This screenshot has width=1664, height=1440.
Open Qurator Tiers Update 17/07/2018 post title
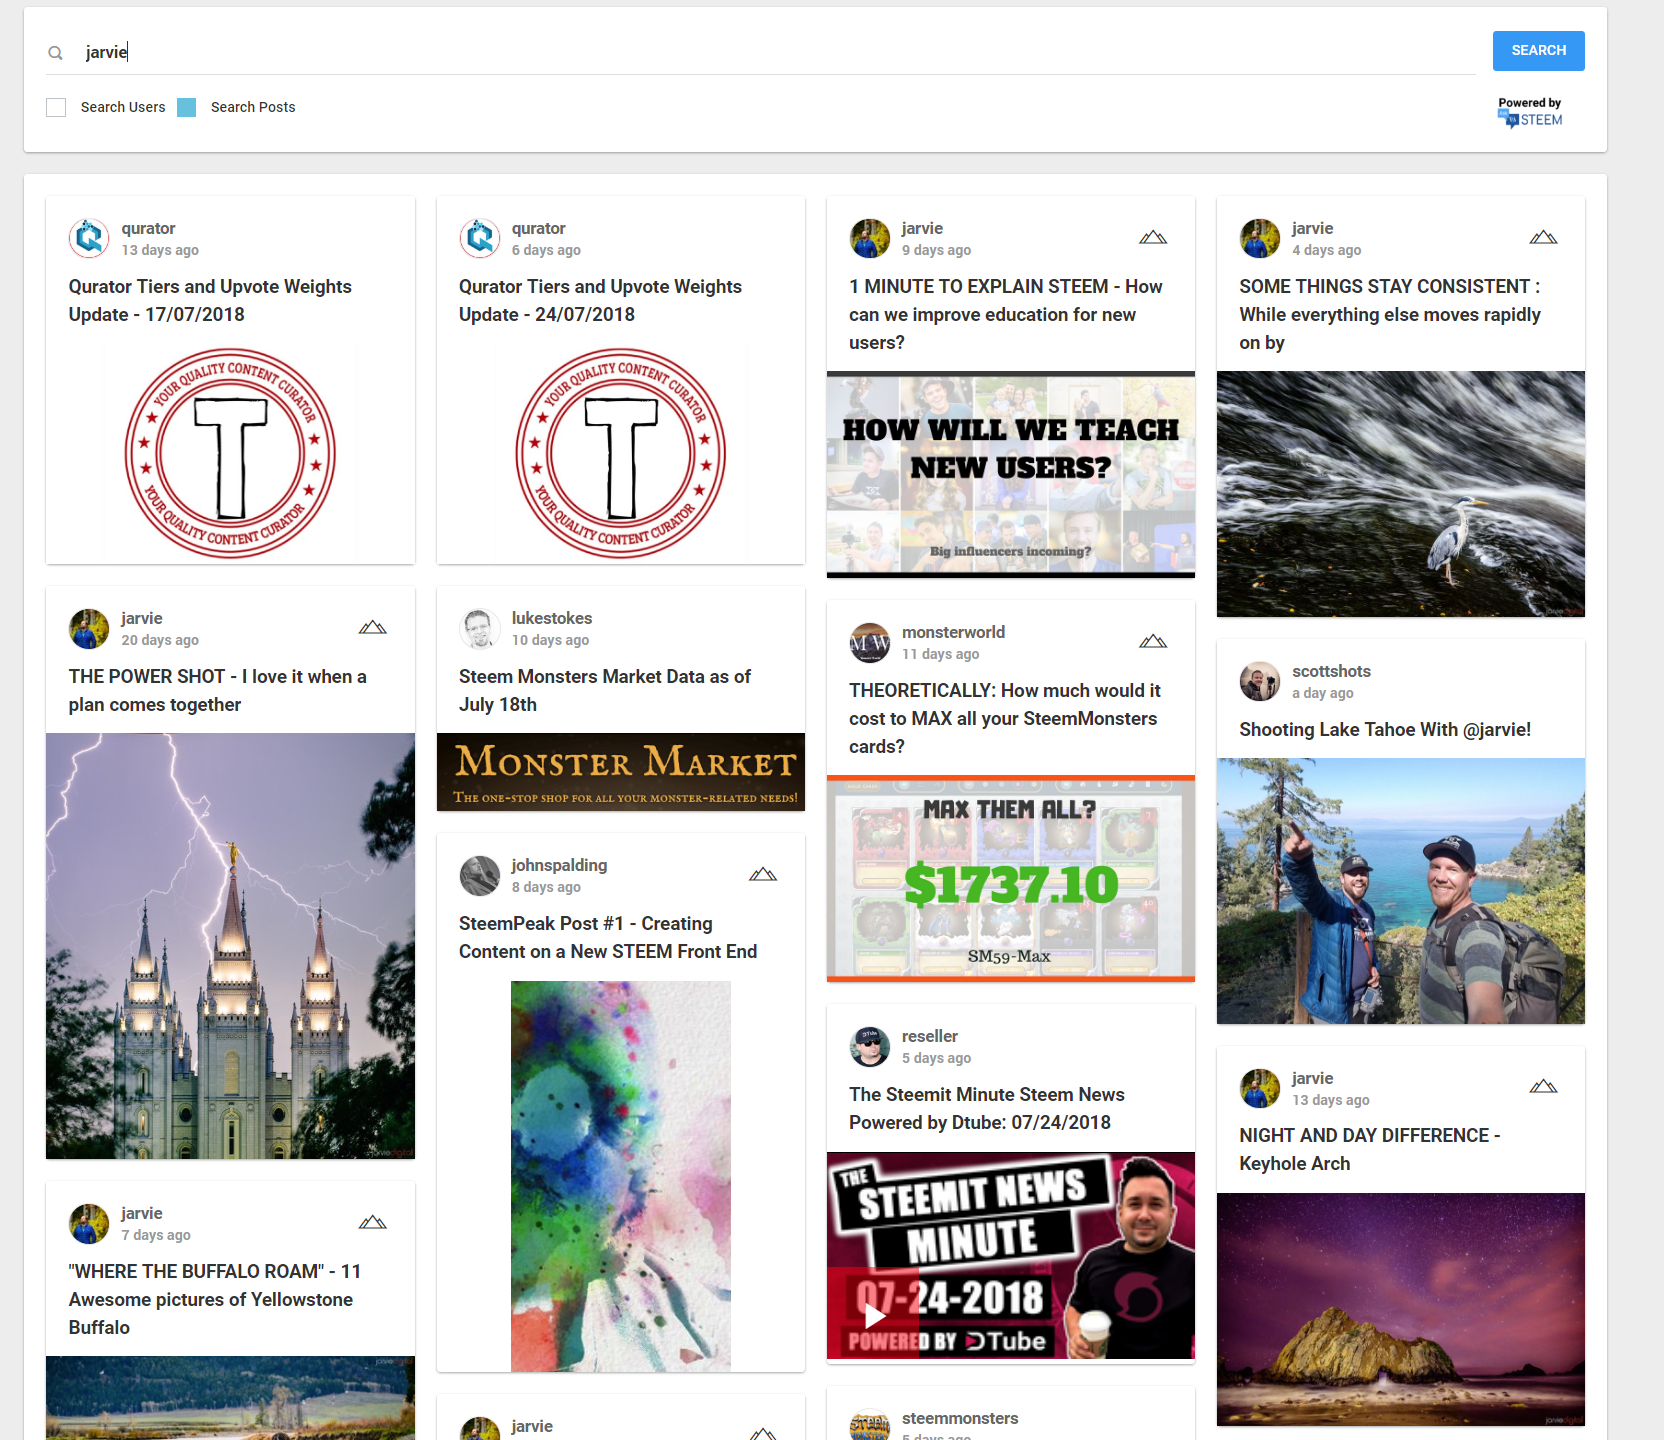pyautogui.click(x=210, y=300)
